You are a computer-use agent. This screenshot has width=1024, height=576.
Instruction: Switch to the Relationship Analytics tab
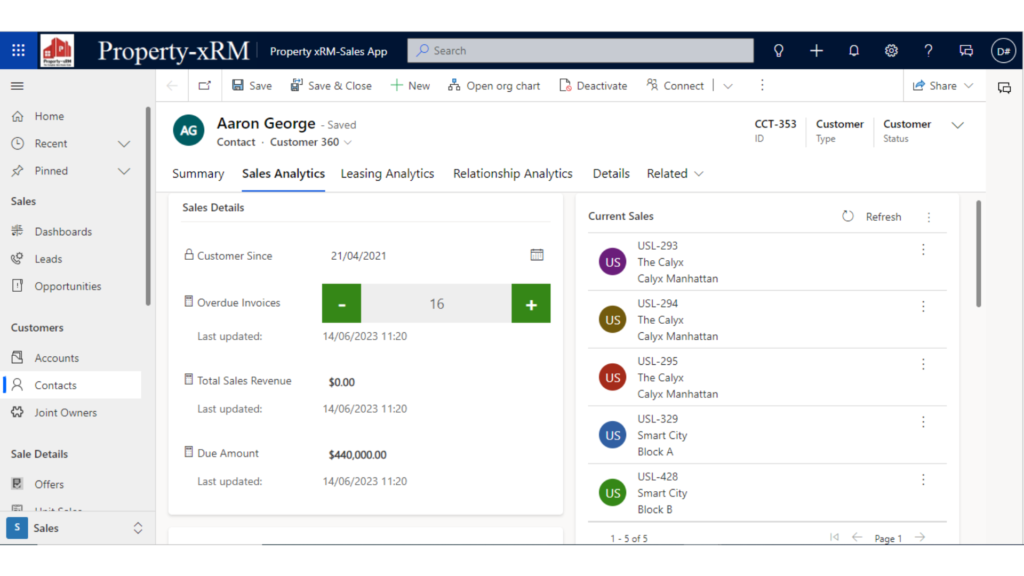click(513, 174)
